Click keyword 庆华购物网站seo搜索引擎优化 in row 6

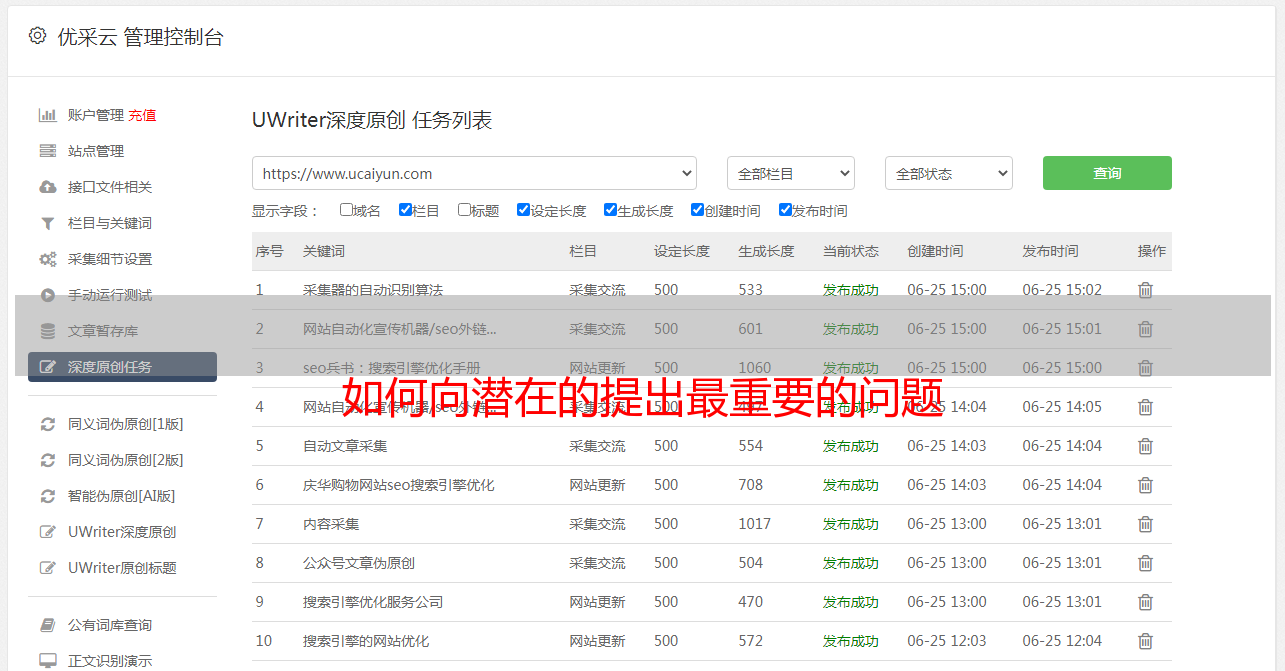pos(398,485)
